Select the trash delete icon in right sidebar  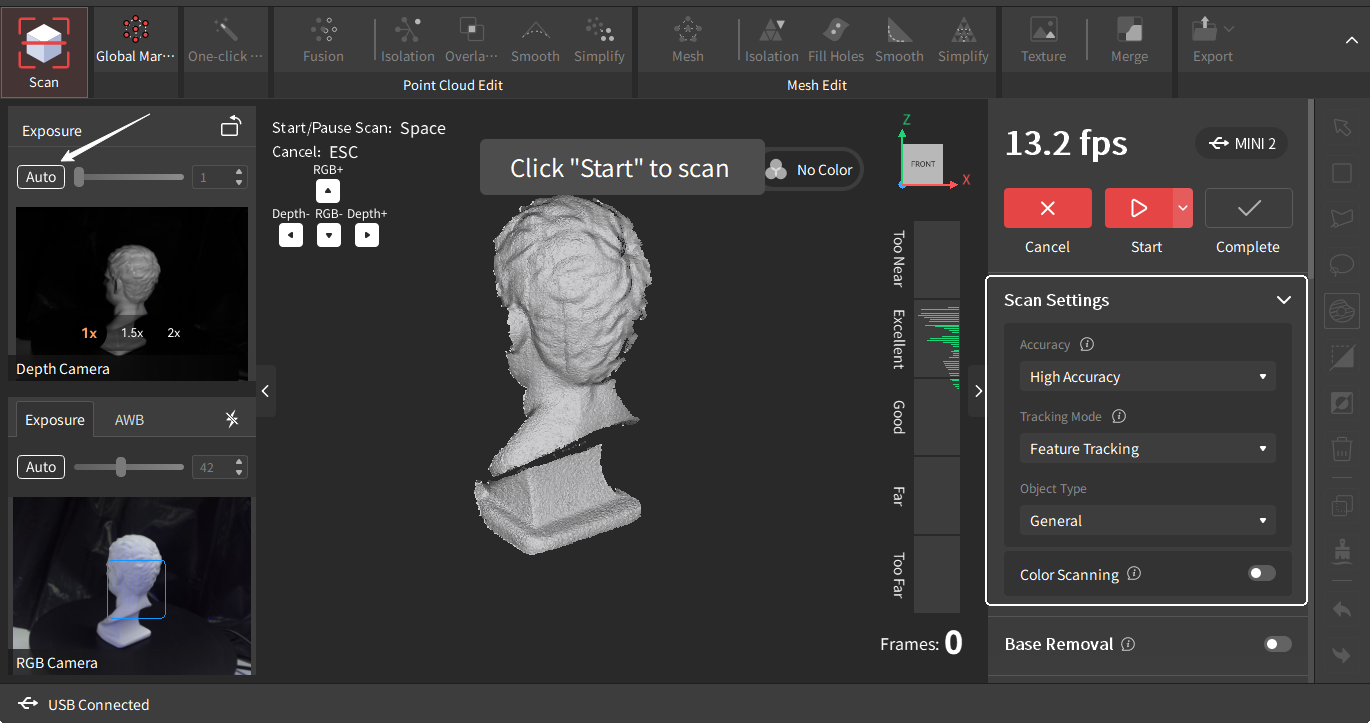click(x=1342, y=449)
